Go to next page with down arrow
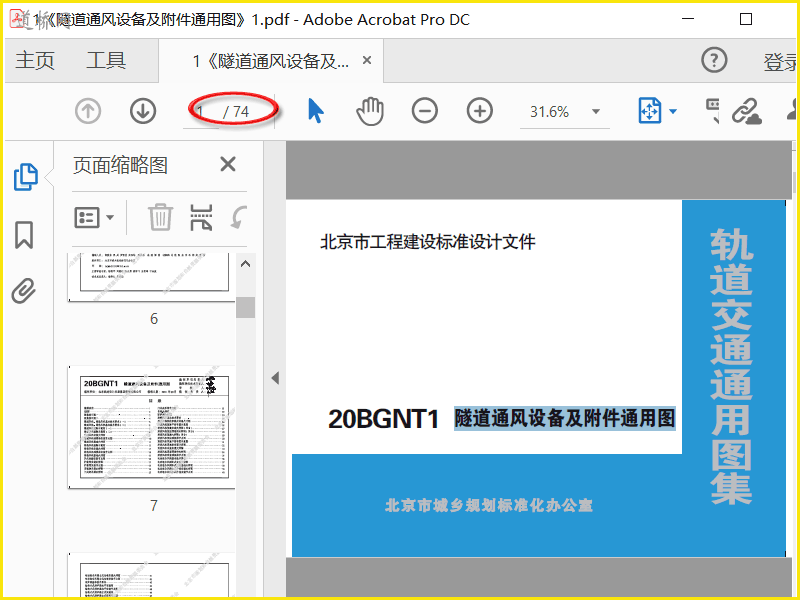 [x=143, y=111]
